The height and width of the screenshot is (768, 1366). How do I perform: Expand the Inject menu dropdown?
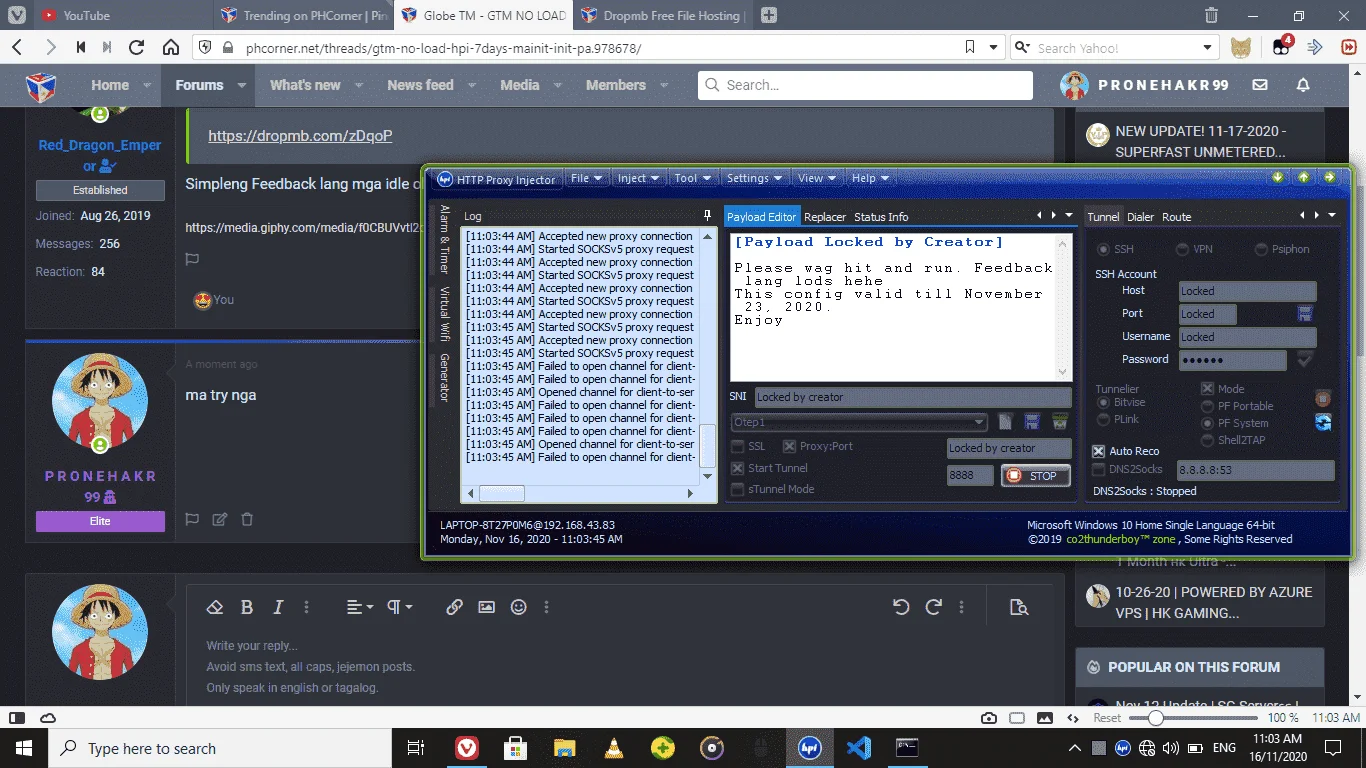point(638,178)
